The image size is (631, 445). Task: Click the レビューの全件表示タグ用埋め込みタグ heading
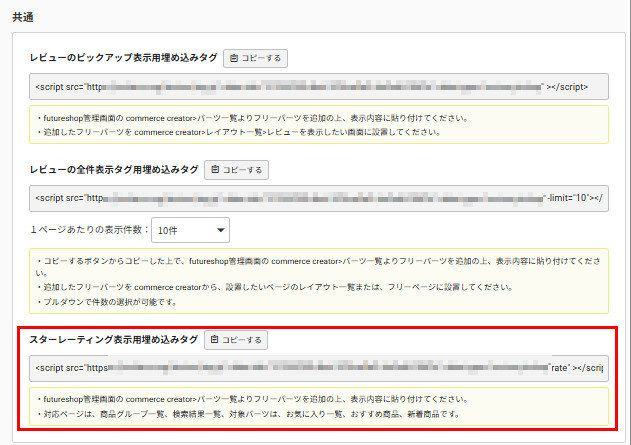pos(114,170)
